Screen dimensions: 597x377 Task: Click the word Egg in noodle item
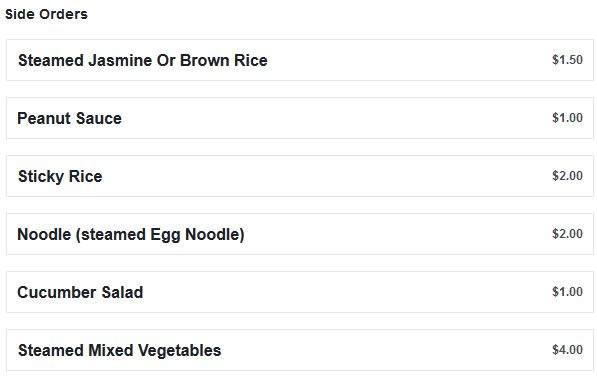[x=165, y=235]
